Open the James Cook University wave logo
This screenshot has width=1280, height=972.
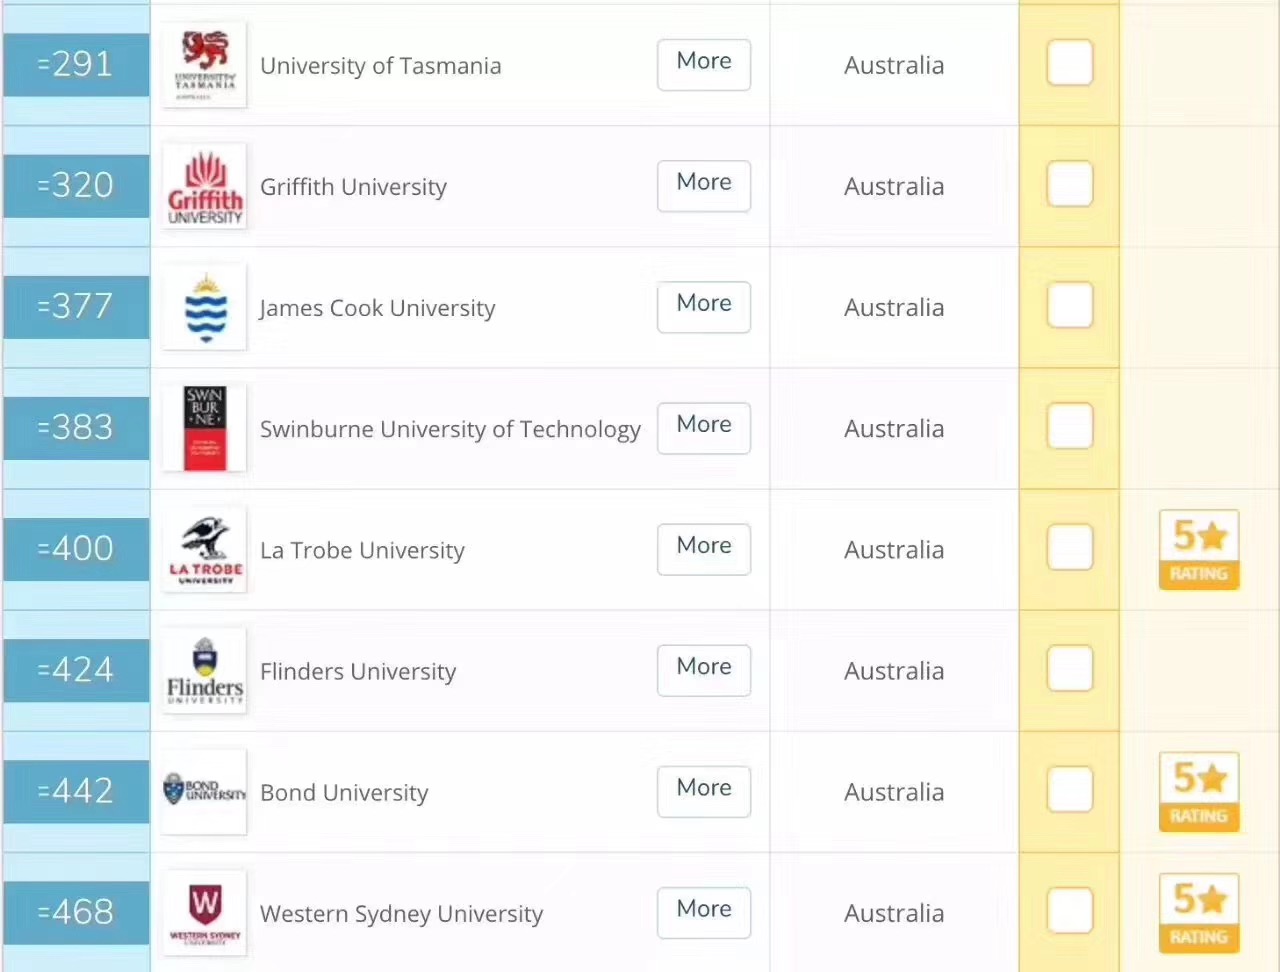click(x=204, y=307)
